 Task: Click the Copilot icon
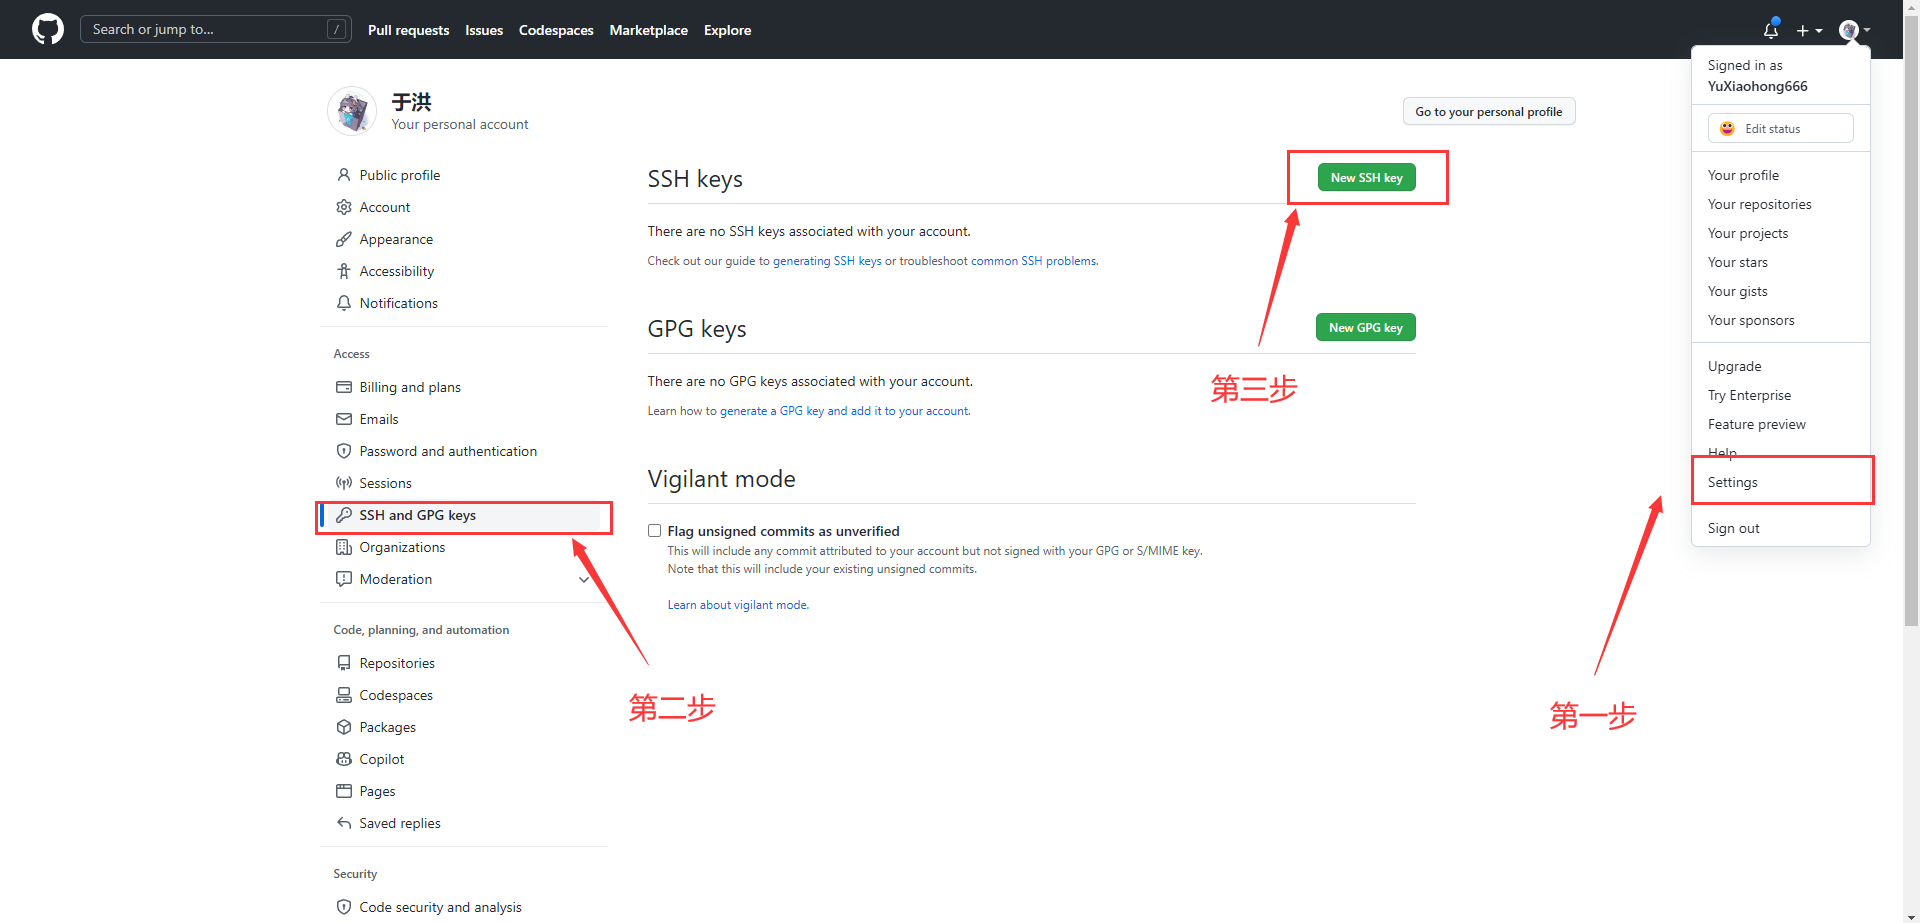point(344,759)
